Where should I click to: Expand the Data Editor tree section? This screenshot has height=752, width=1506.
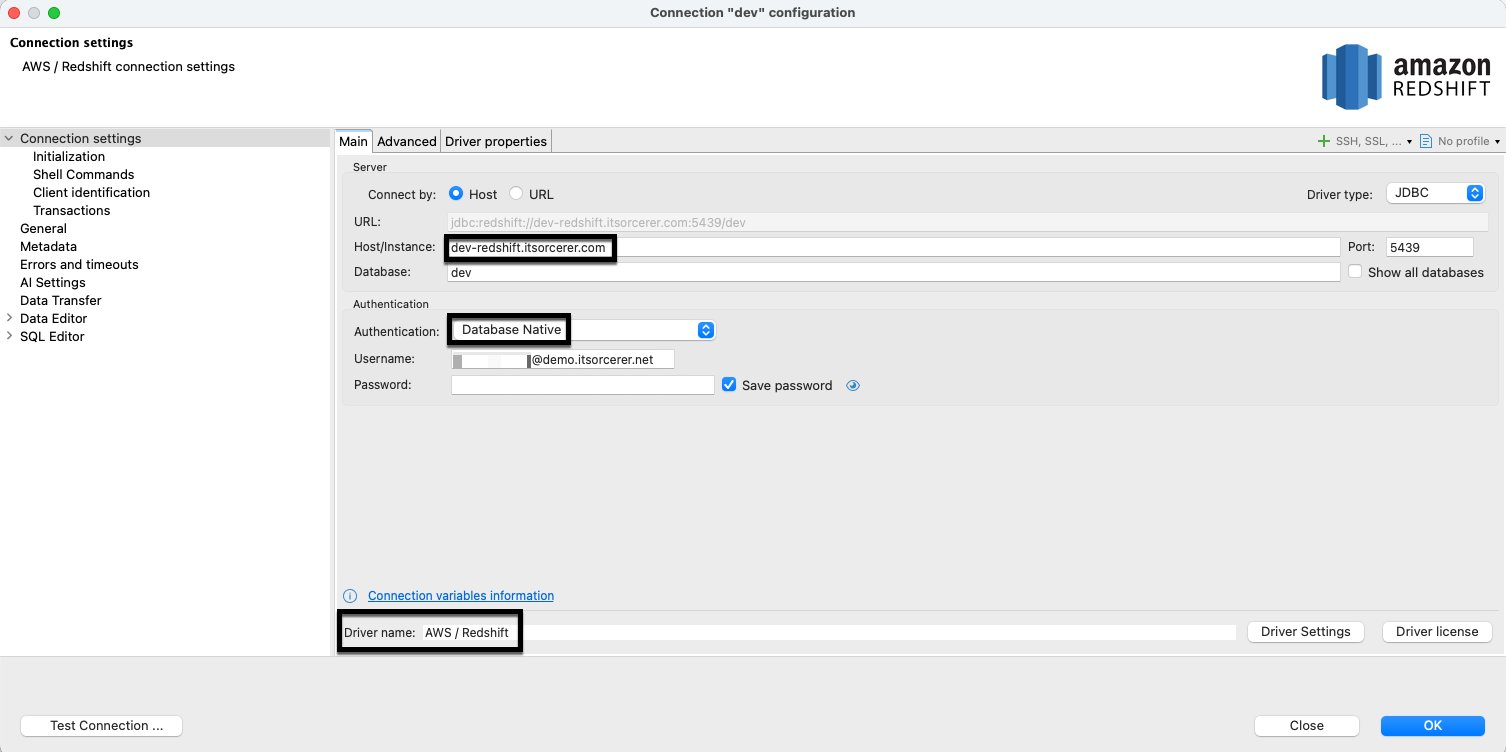(10, 318)
